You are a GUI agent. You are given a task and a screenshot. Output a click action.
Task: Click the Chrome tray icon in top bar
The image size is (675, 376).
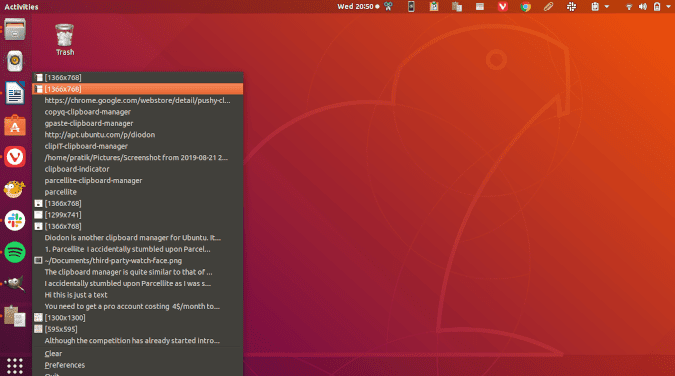(x=525, y=6)
